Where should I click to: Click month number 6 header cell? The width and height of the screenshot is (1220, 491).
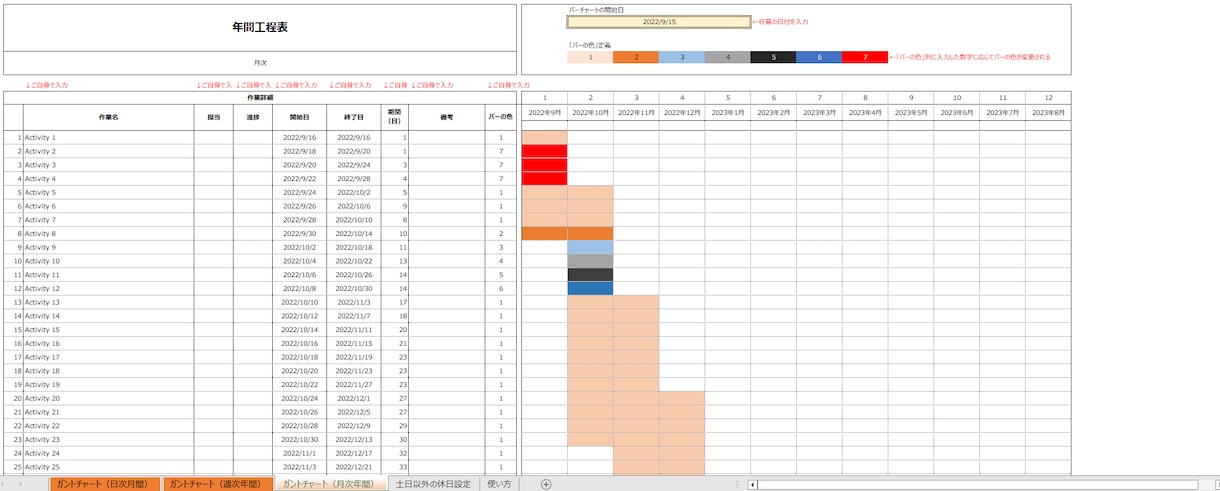point(774,98)
